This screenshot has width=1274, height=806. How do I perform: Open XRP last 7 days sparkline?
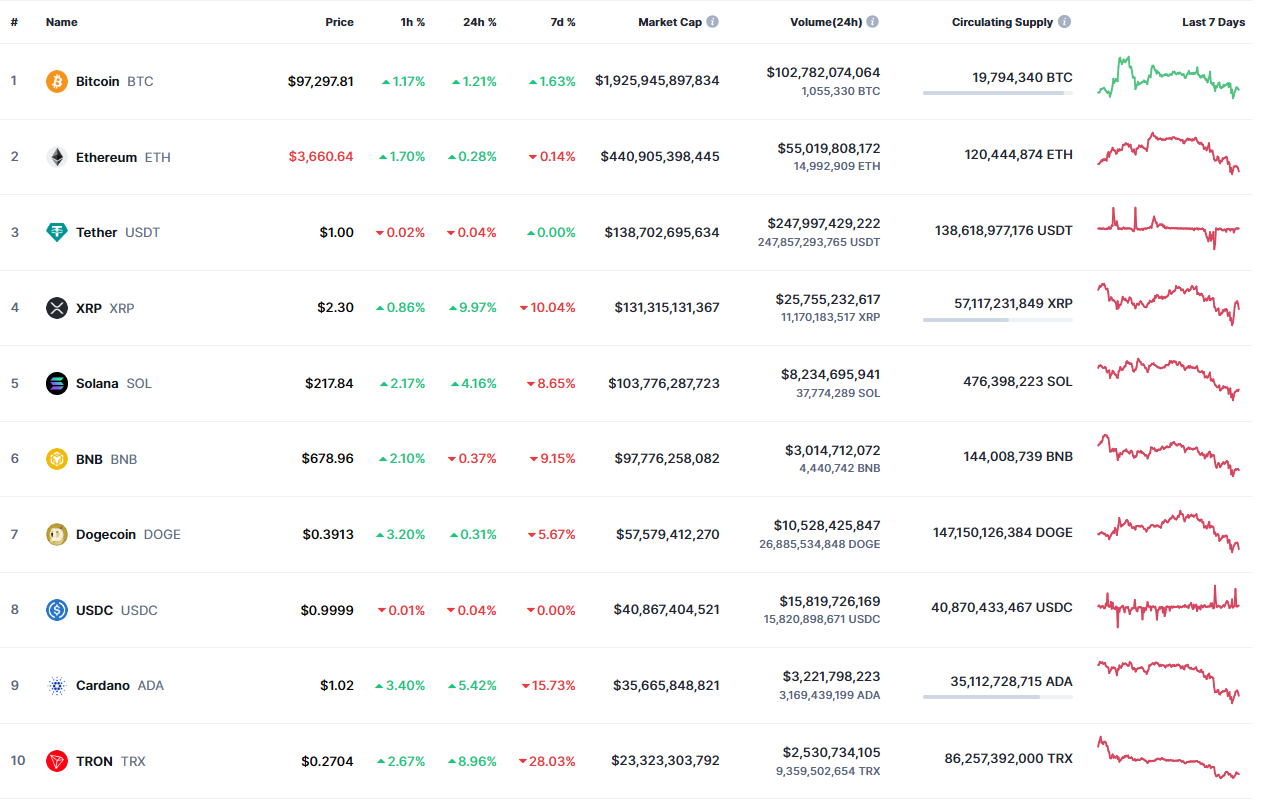pyautogui.click(x=1168, y=303)
